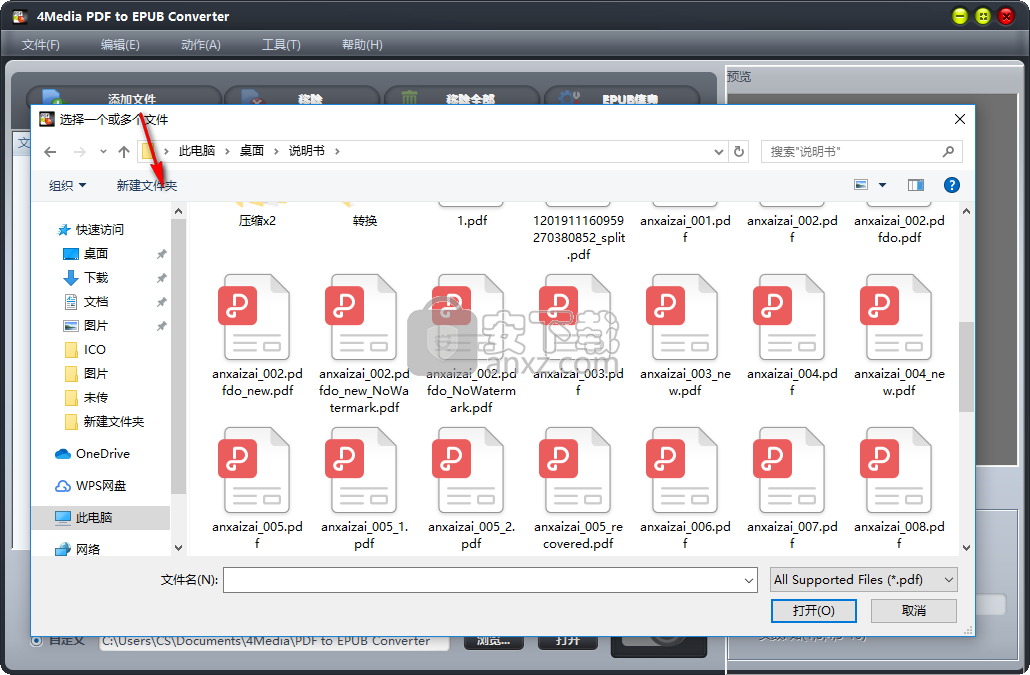
Task: Click 桌面 in the address breadcrumb
Action: 252,151
